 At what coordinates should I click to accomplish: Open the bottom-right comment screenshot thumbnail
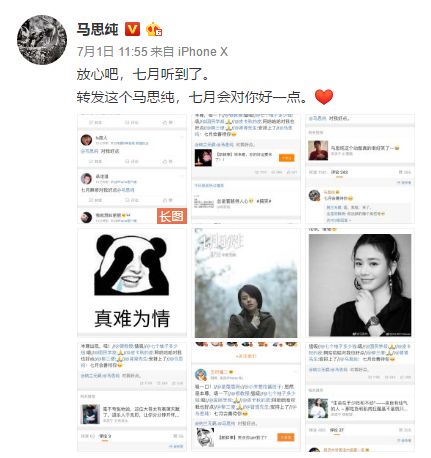click(x=360, y=397)
